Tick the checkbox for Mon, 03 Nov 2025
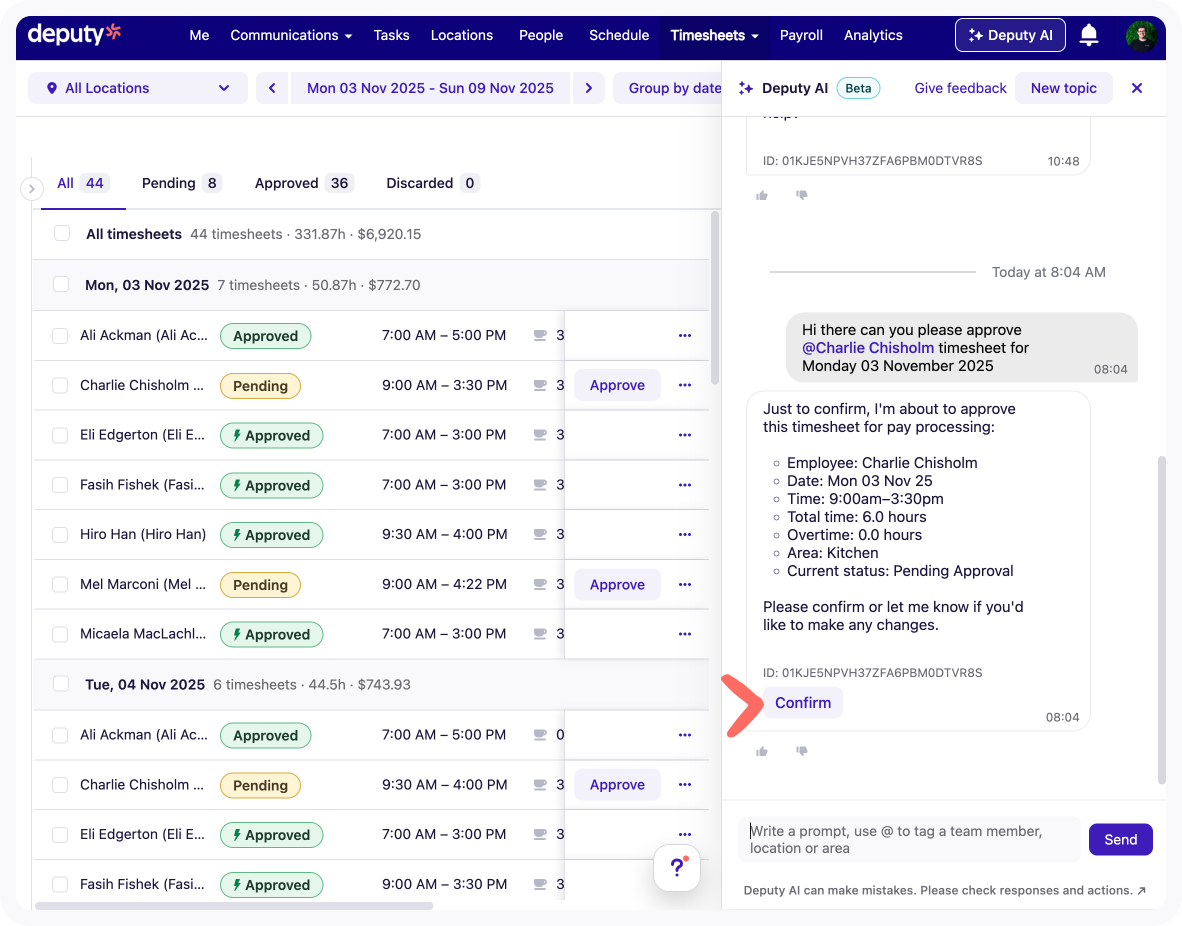1182x926 pixels. click(61, 285)
